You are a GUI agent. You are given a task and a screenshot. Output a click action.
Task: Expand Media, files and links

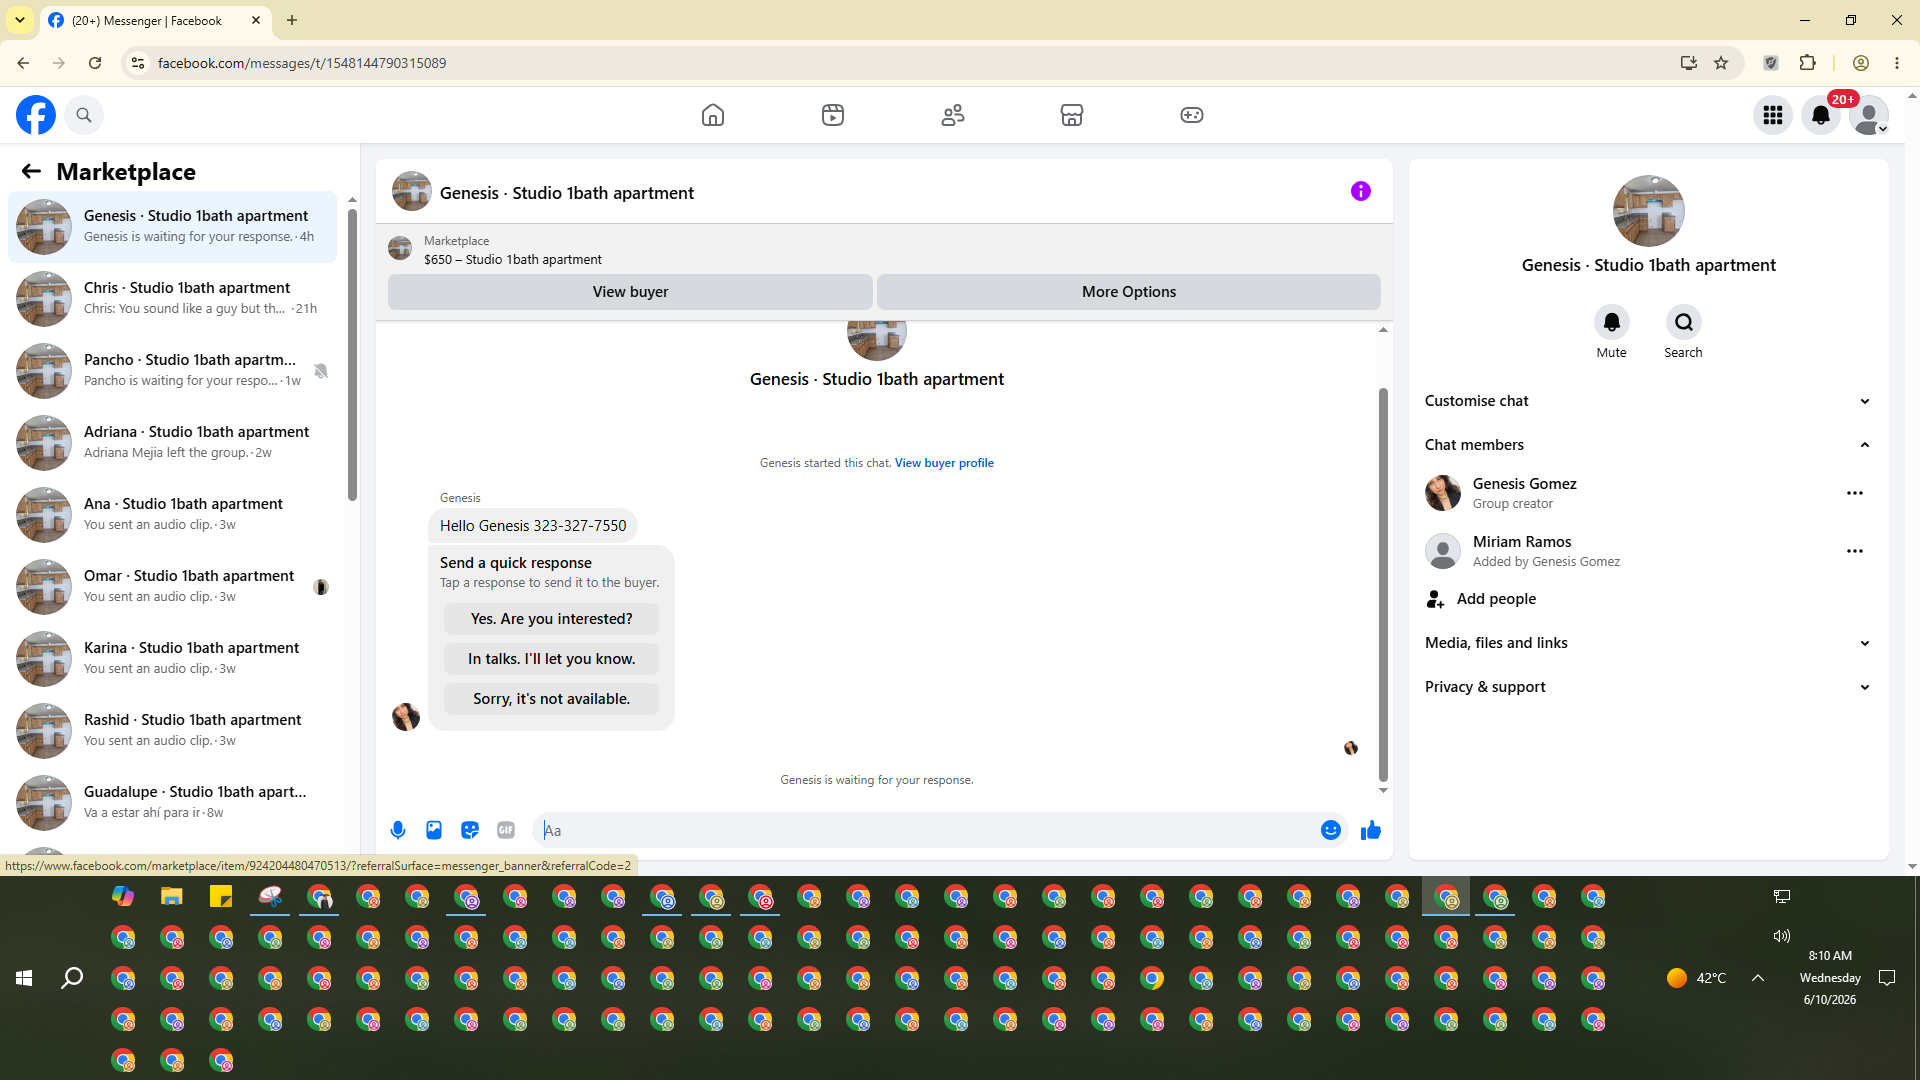pyautogui.click(x=1648, y=643)
